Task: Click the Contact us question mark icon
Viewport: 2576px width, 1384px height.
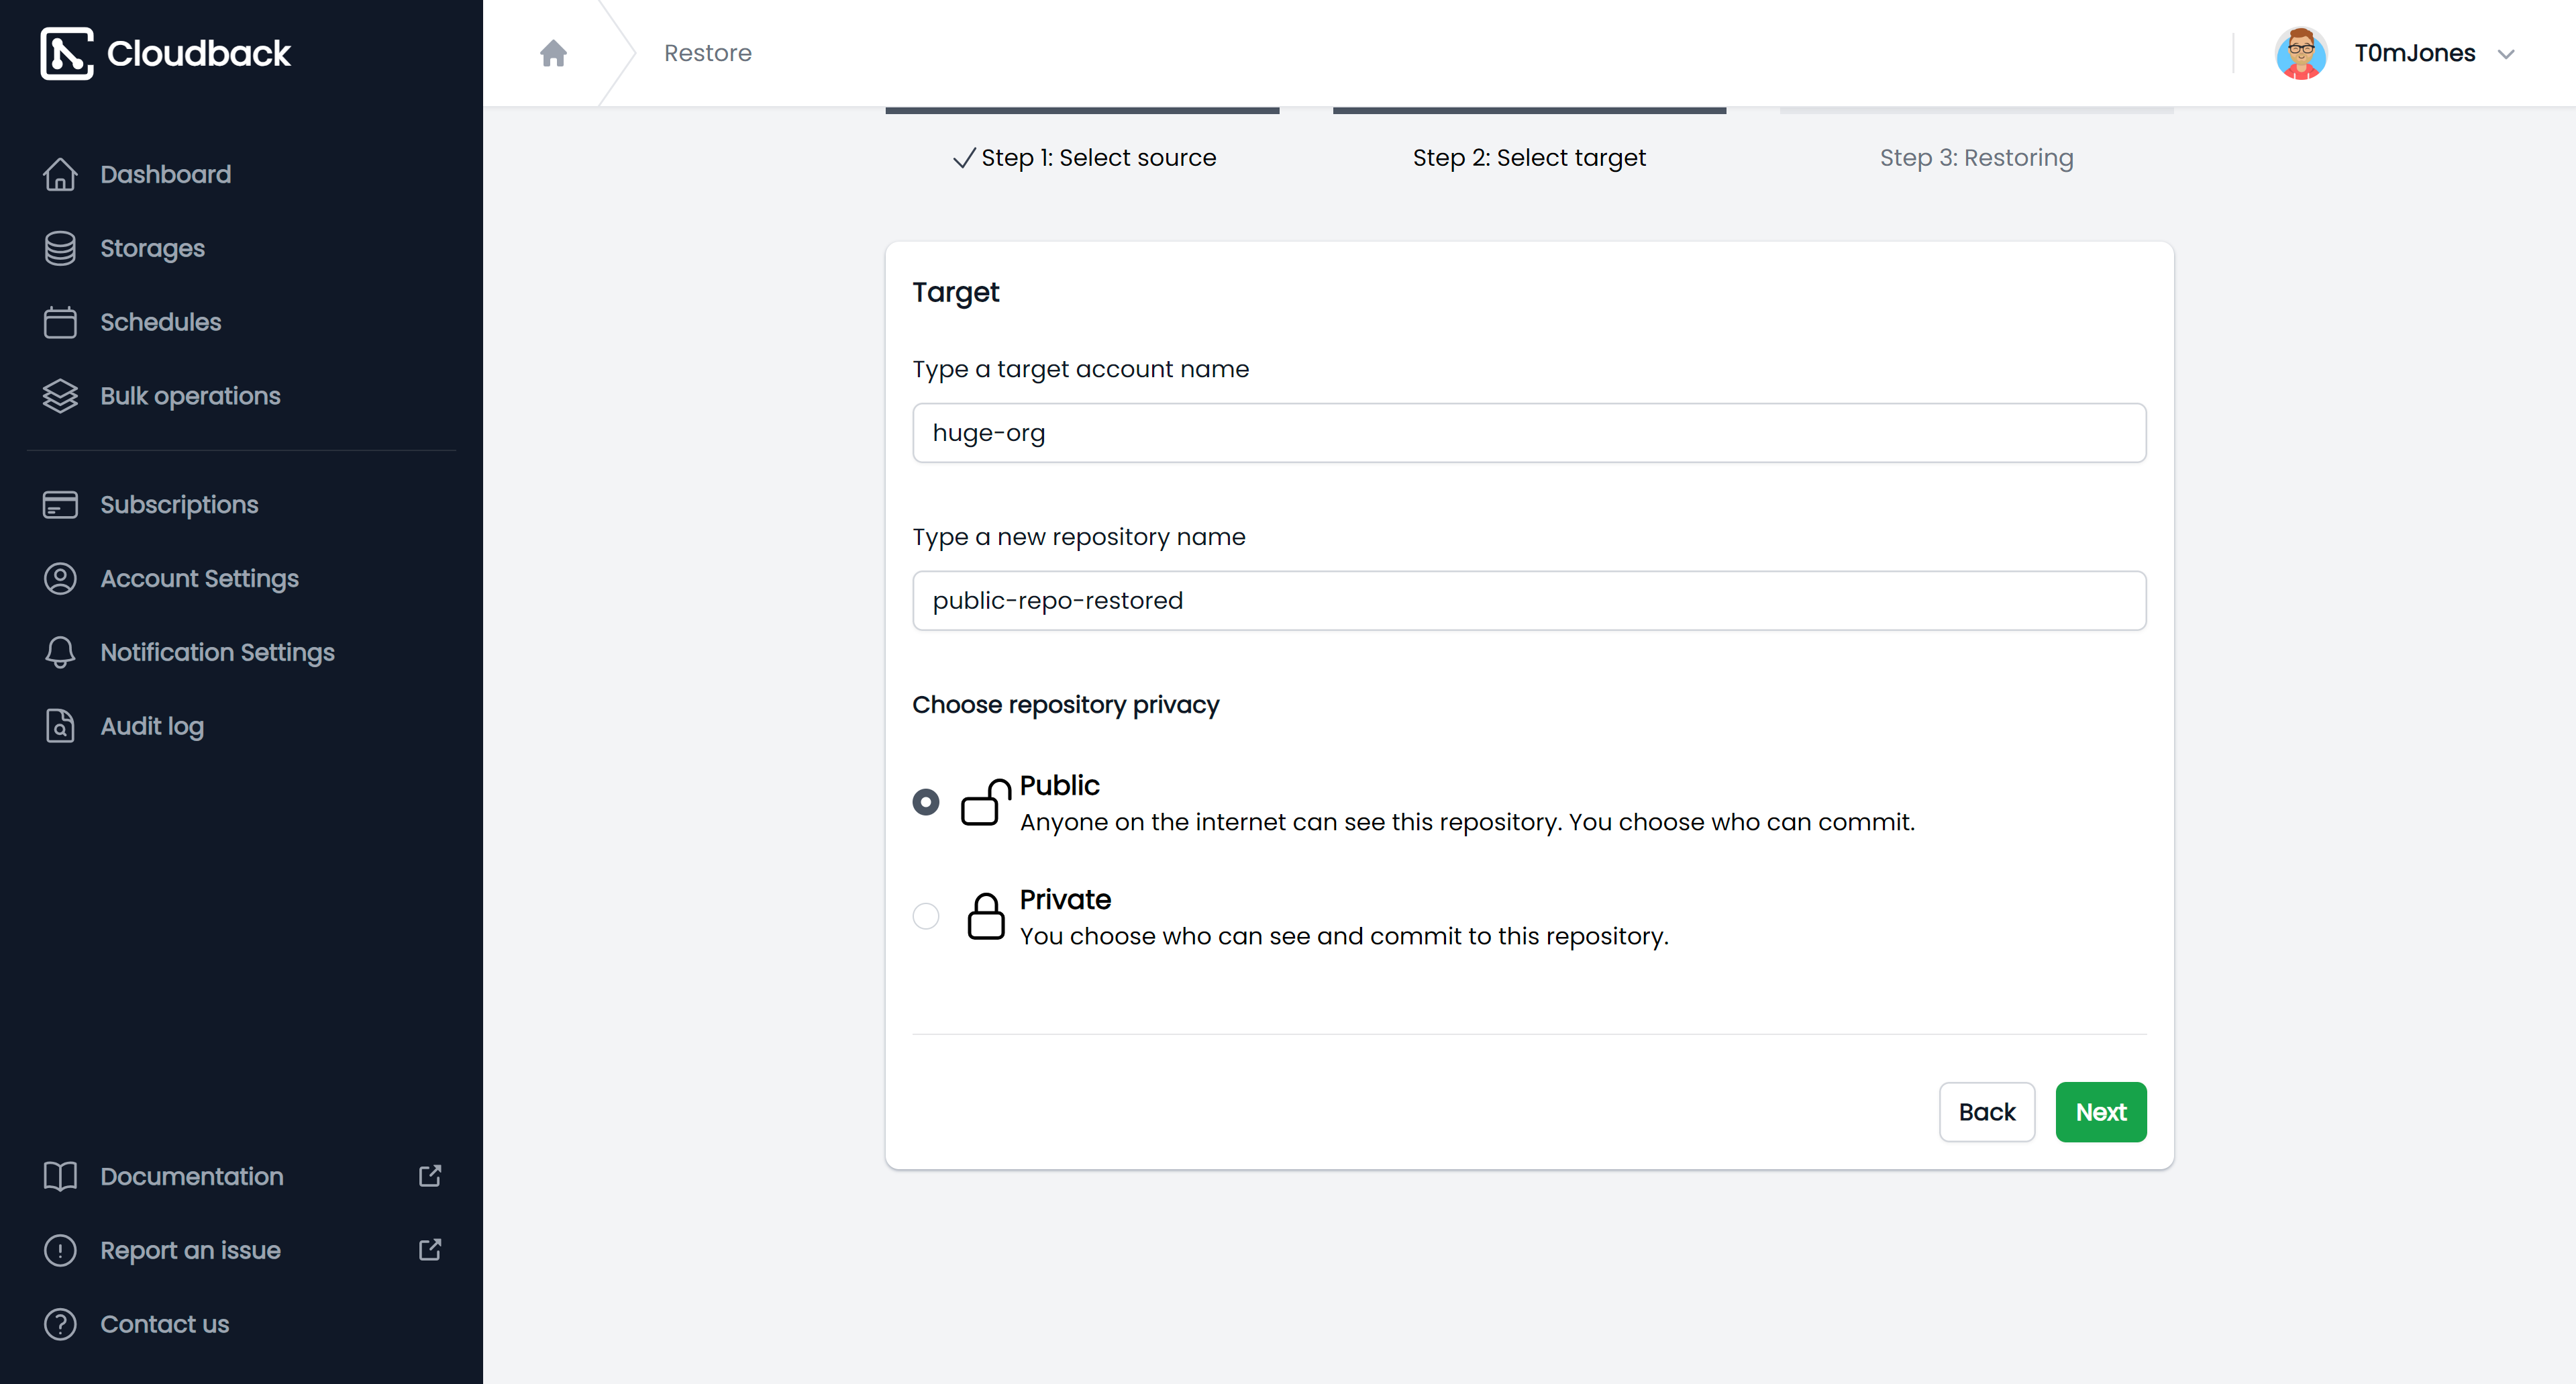Action: 60,1324
